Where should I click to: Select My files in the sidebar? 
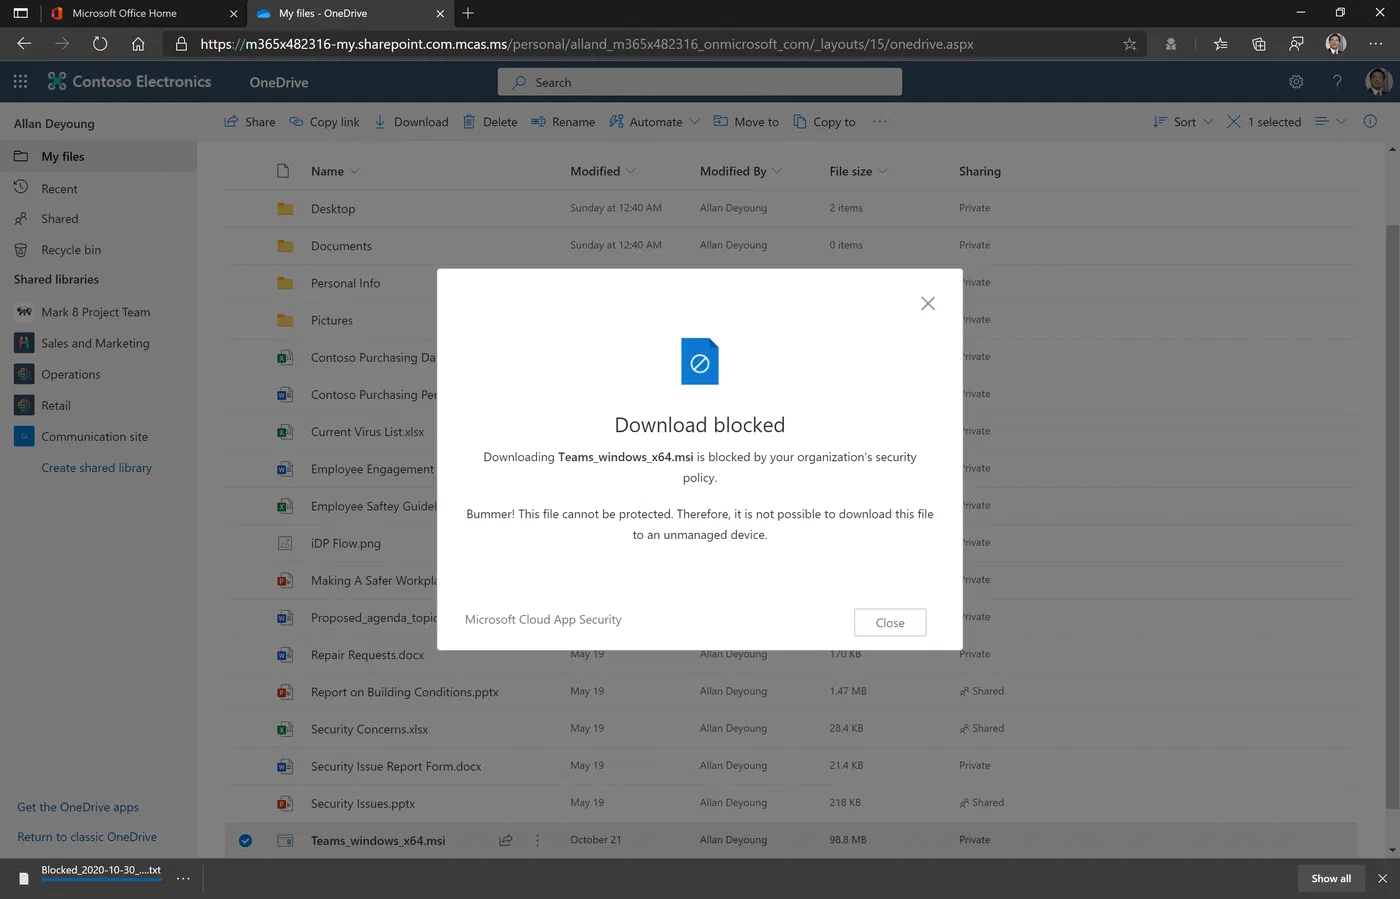[98, 157]
